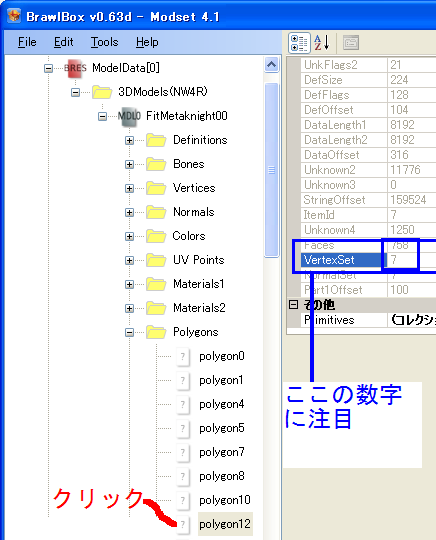Image resolution: width=436 pixels, height=540 pixels.
Task: Click the tree view vertical scrollbar thumb
Action: pyautogui.click(x=272, y=170)
